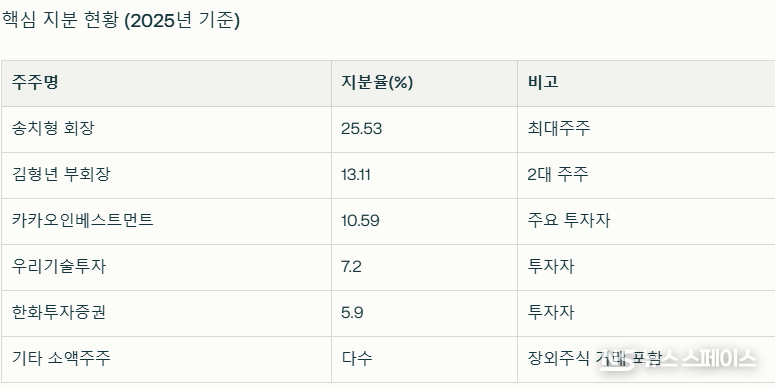775x388 pixels.
Task: Click the 13.11 percentage cell
Action: click(424, 175)
